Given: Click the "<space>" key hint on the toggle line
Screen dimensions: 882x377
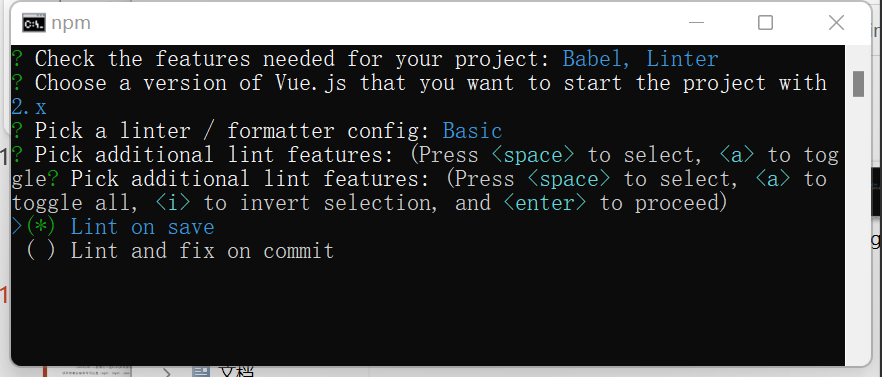Looking at the screenshot, I should pos(569,179).
